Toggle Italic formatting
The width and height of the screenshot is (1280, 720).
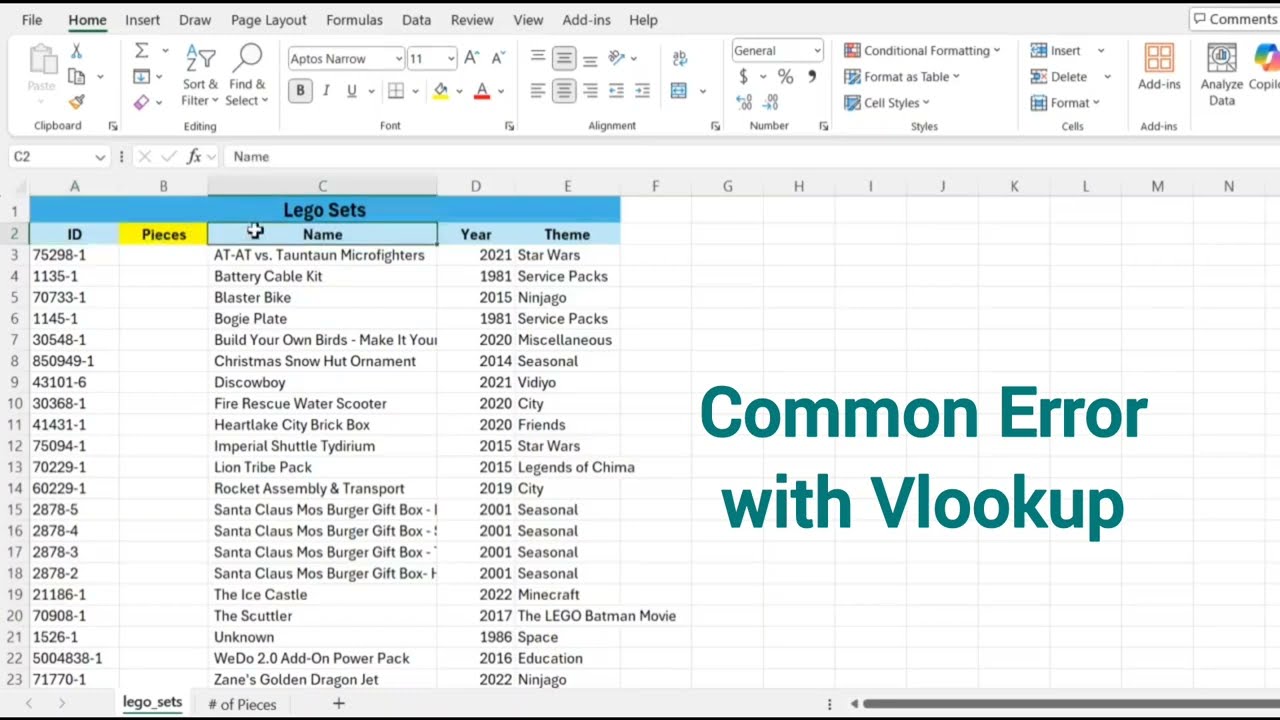pos(326,91)
